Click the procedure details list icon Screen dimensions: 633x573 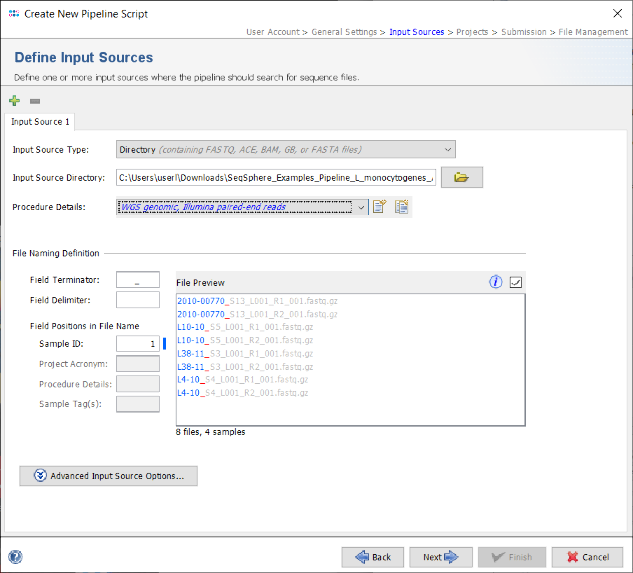point(402,207)
